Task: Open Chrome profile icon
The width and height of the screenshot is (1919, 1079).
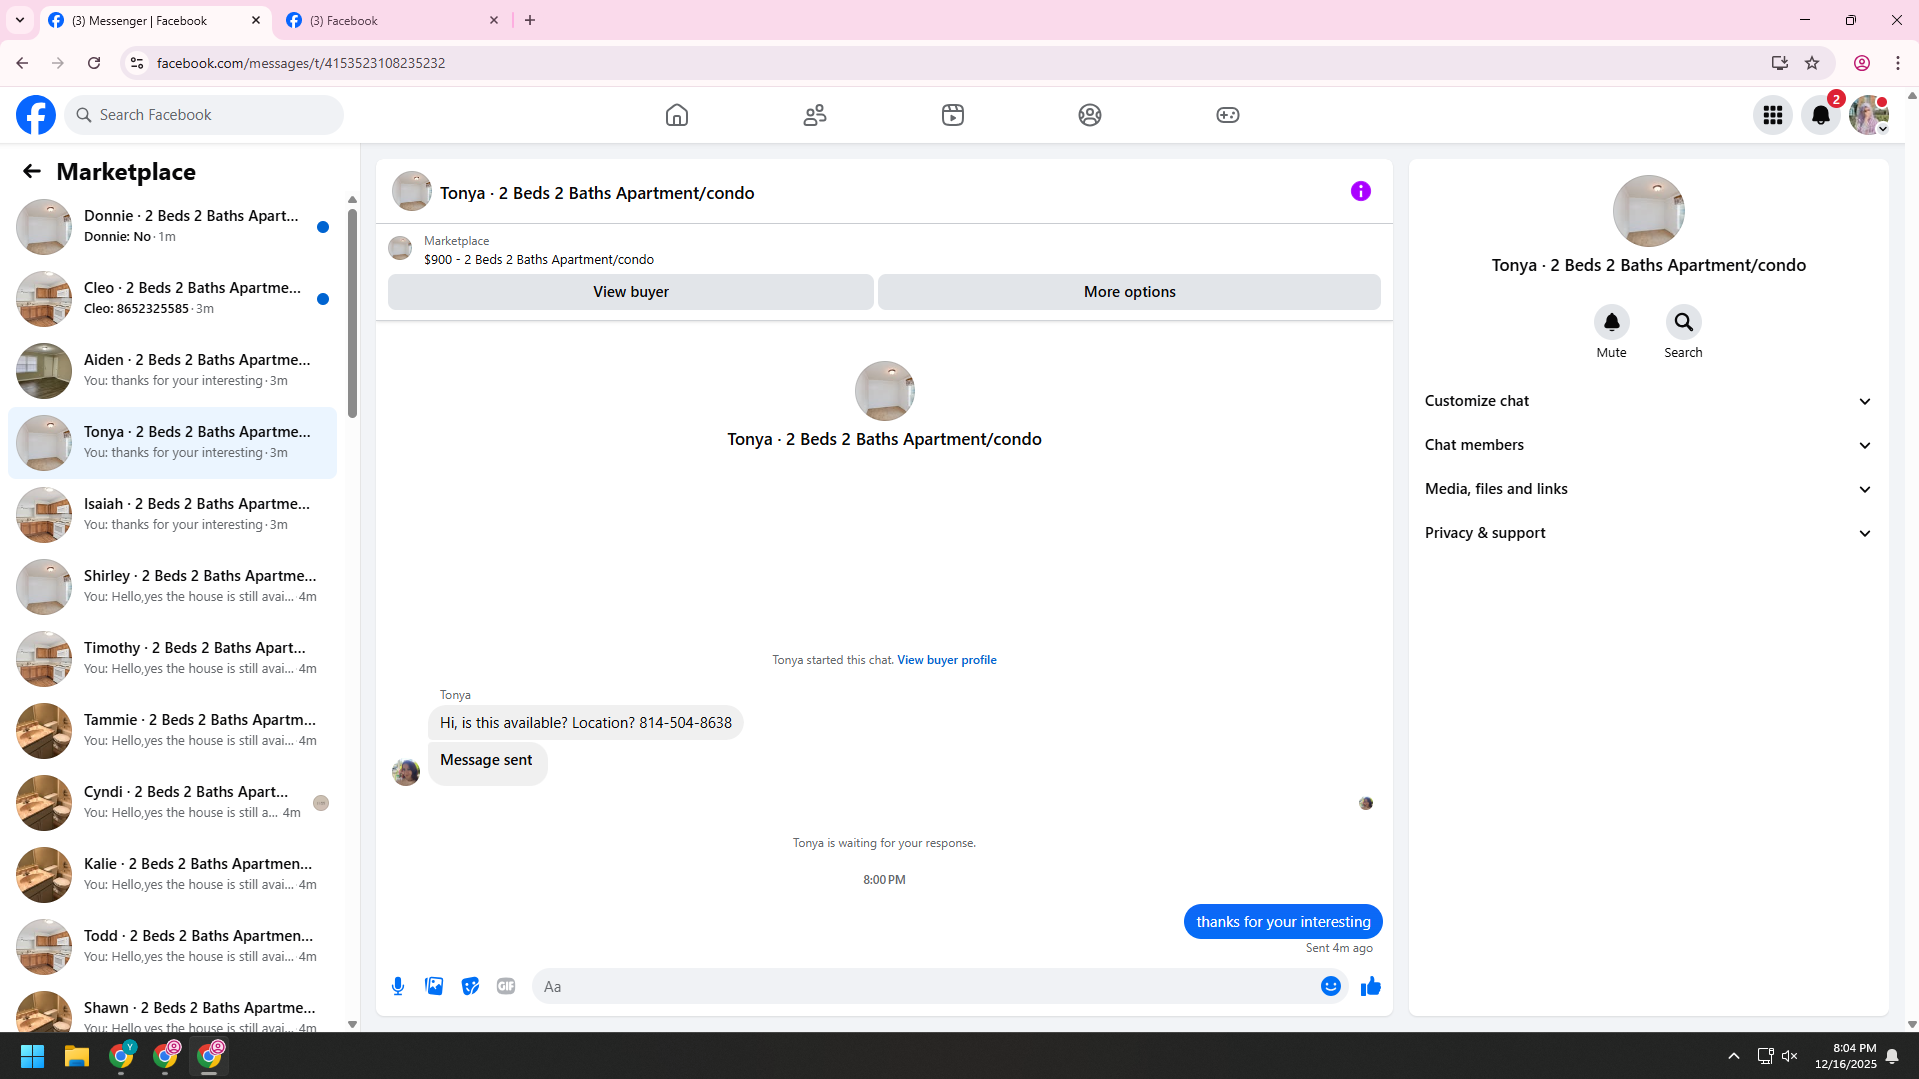Action: [x=1862, y=63]
